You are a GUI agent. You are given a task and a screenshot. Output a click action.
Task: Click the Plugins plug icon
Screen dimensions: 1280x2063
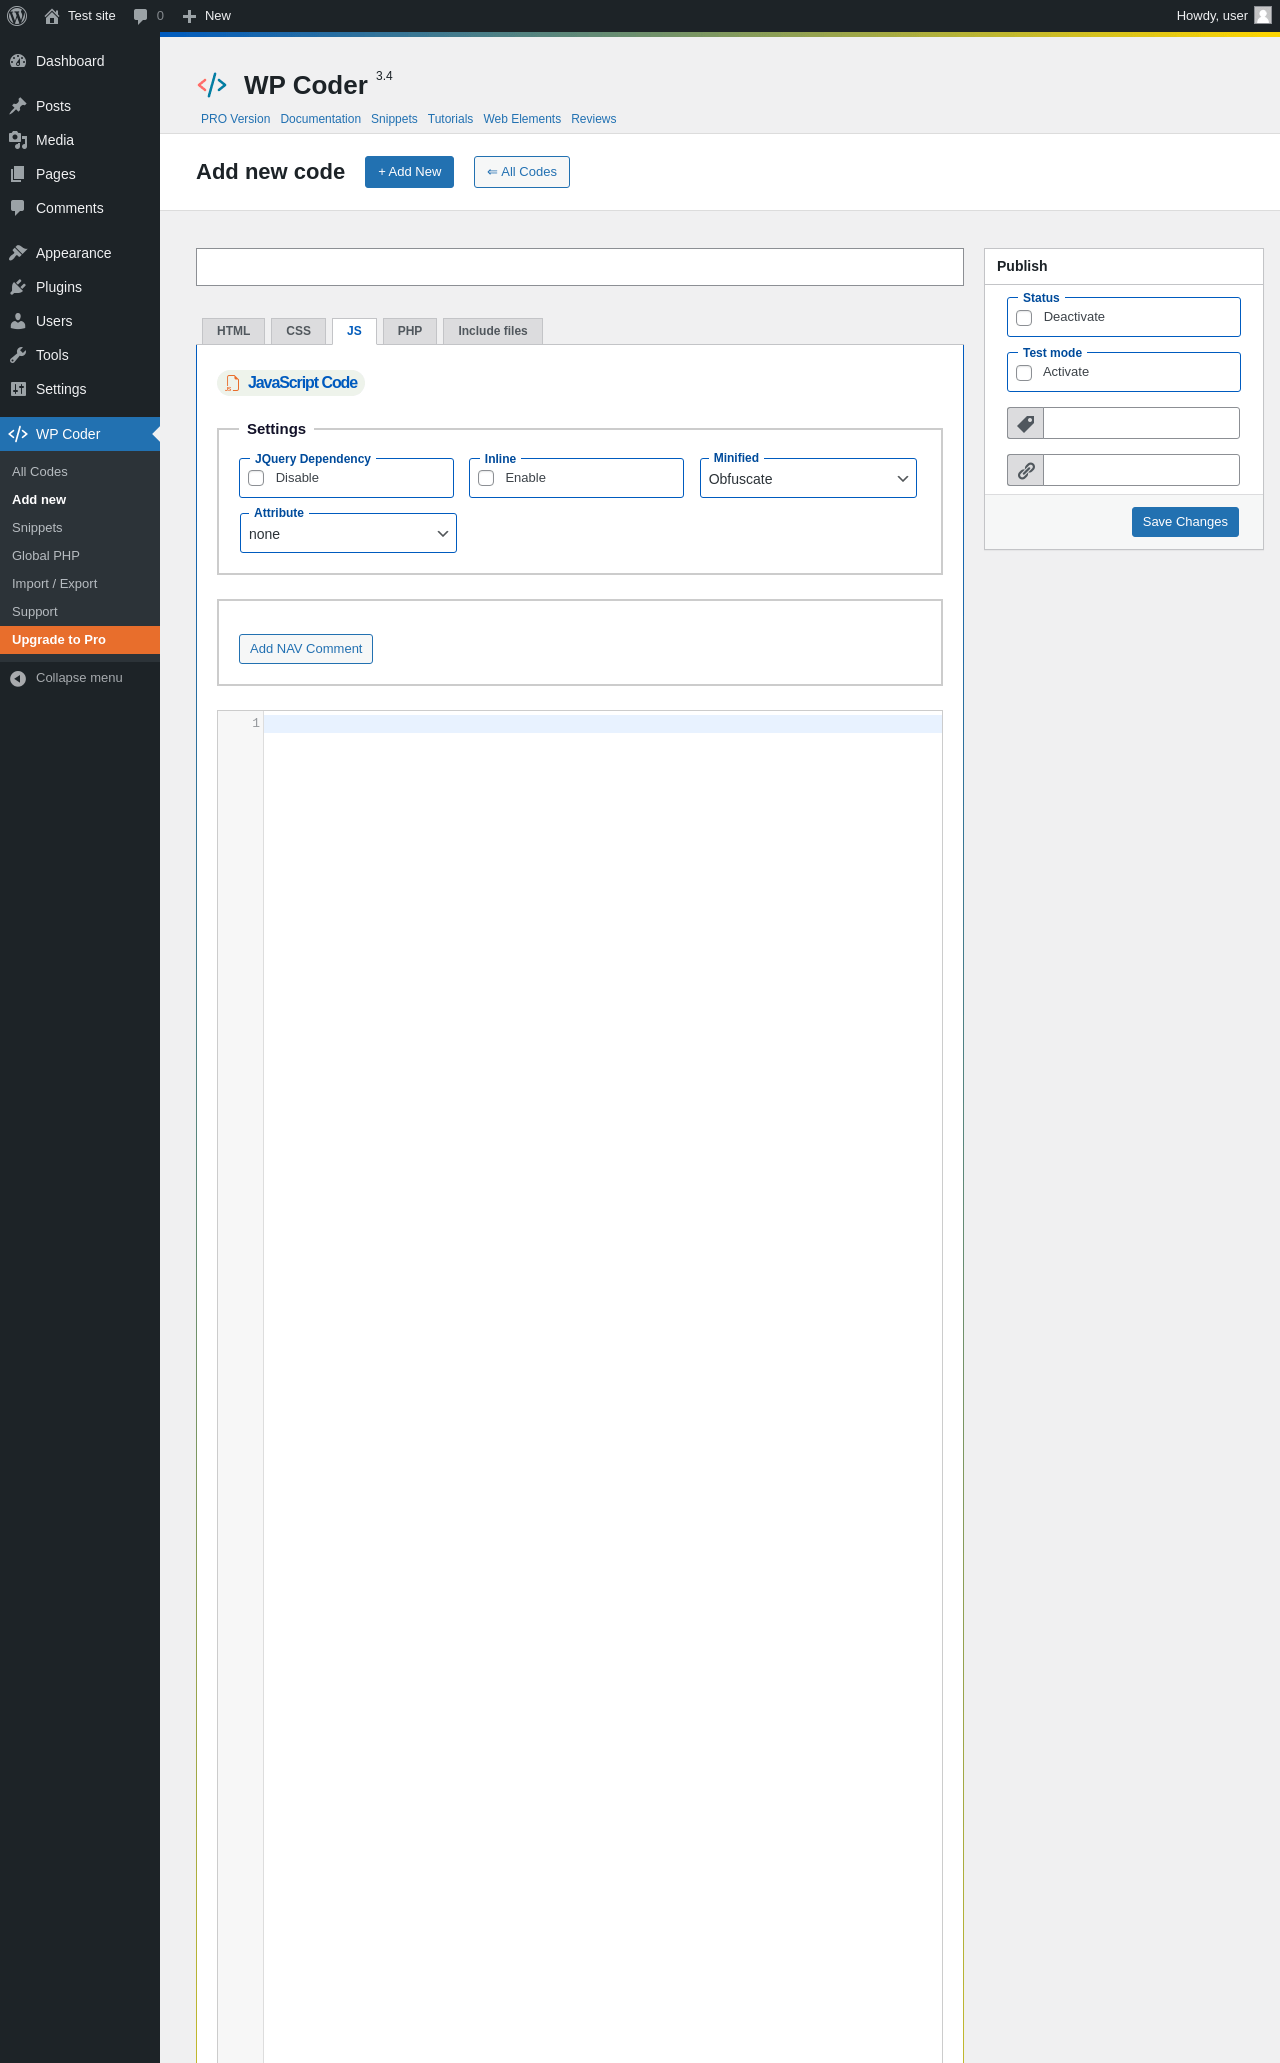click(18, 287)
